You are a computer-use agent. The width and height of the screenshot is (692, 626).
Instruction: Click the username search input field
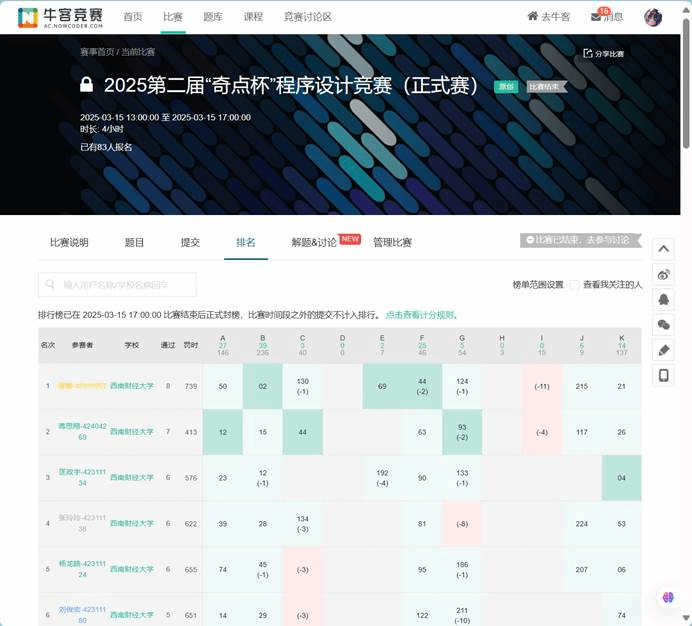pos(117,285)
